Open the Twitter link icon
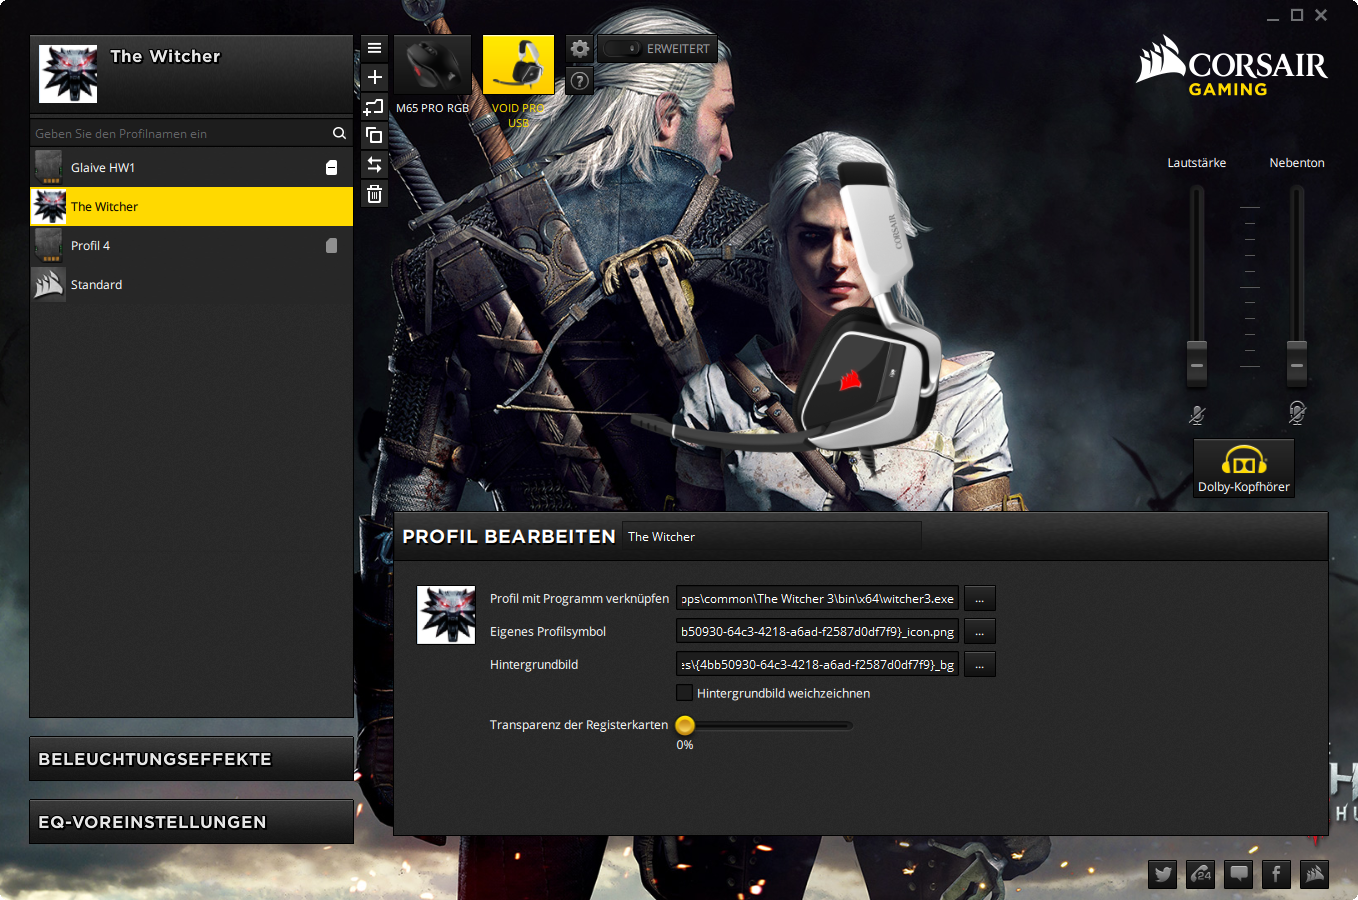Screen dimensions: 1358x900 pyautogui.click(x=1163, y=875)
